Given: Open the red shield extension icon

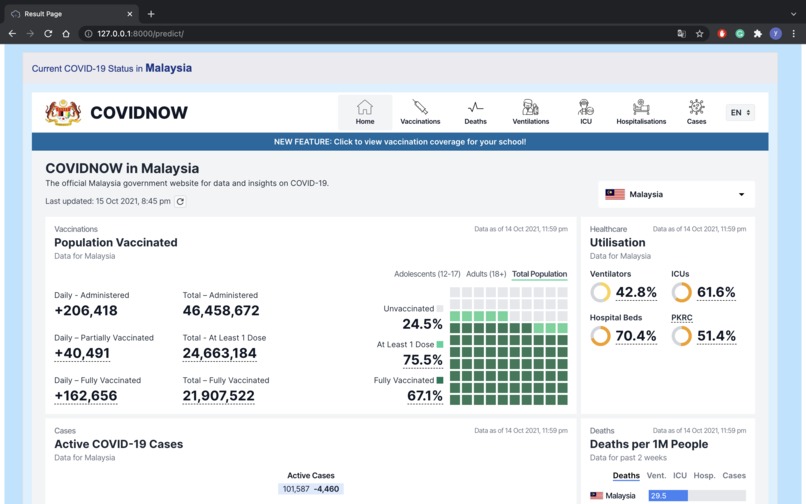Looking at the screenshot, I should (x=722, y=33).
